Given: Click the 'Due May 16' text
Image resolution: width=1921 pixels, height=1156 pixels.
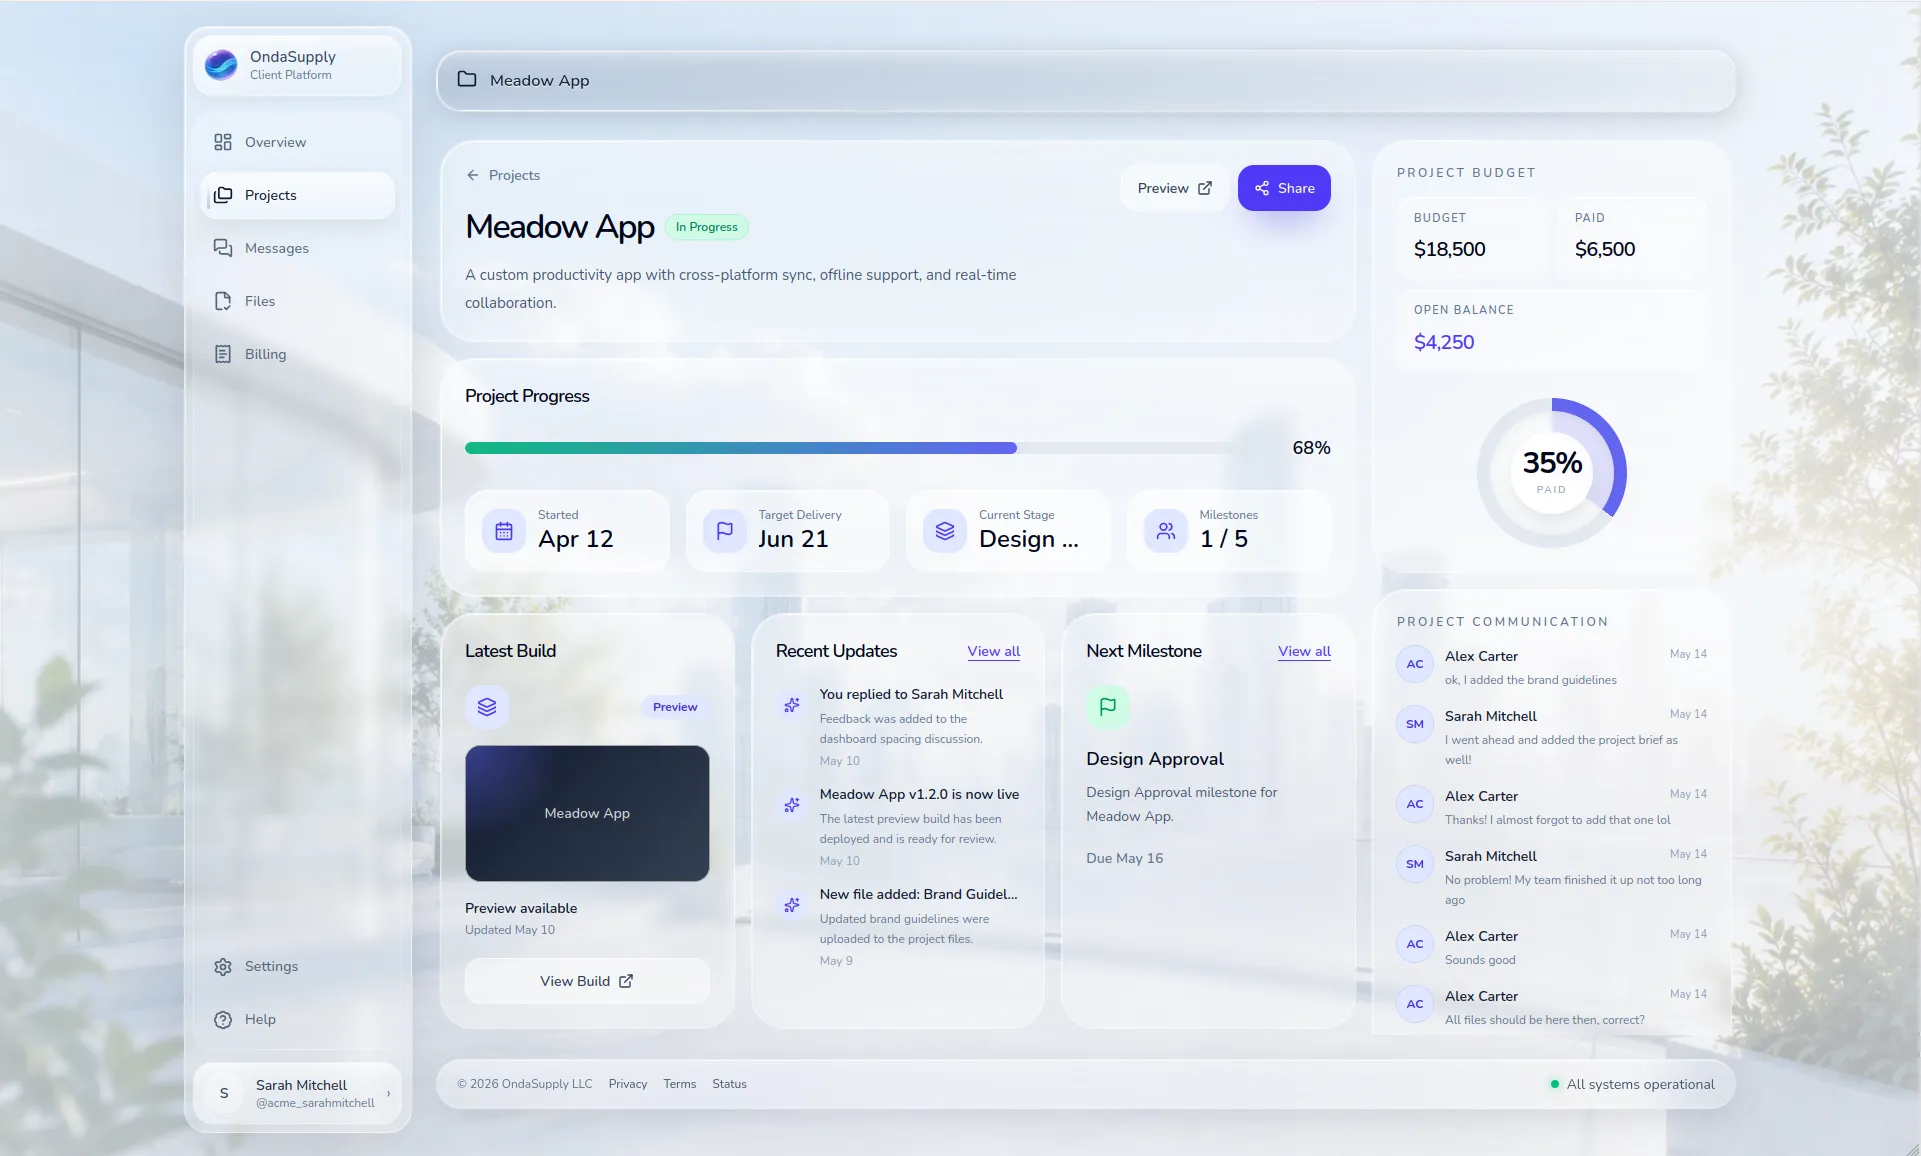Looking at the screenshot, I should 1125,858.
